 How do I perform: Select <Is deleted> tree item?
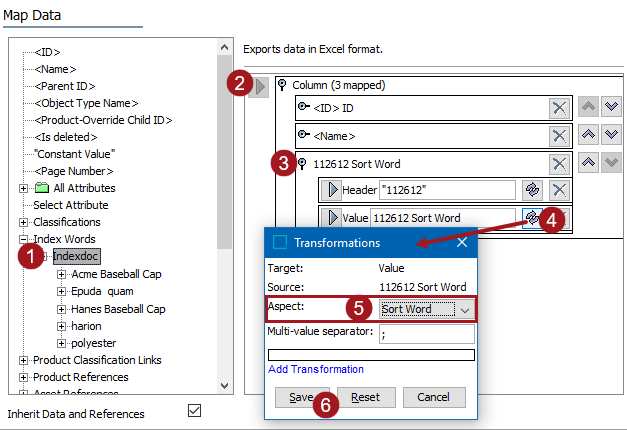66,137
